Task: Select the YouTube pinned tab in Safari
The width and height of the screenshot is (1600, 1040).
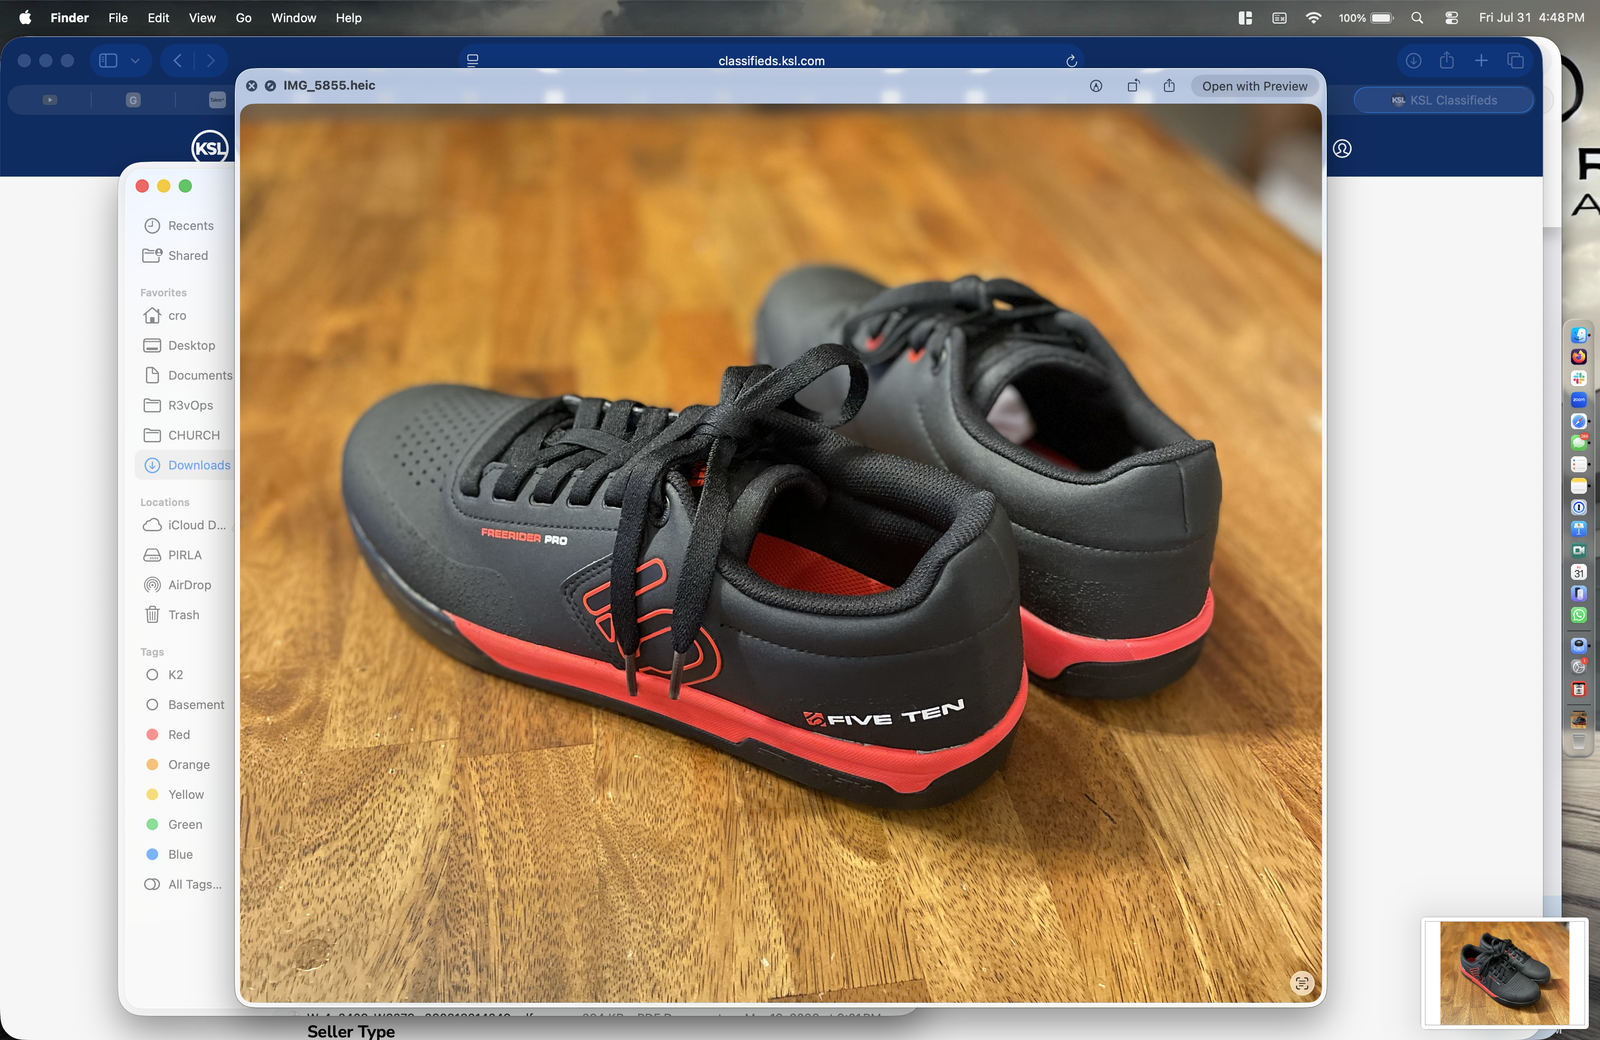Action: [50, 100]
